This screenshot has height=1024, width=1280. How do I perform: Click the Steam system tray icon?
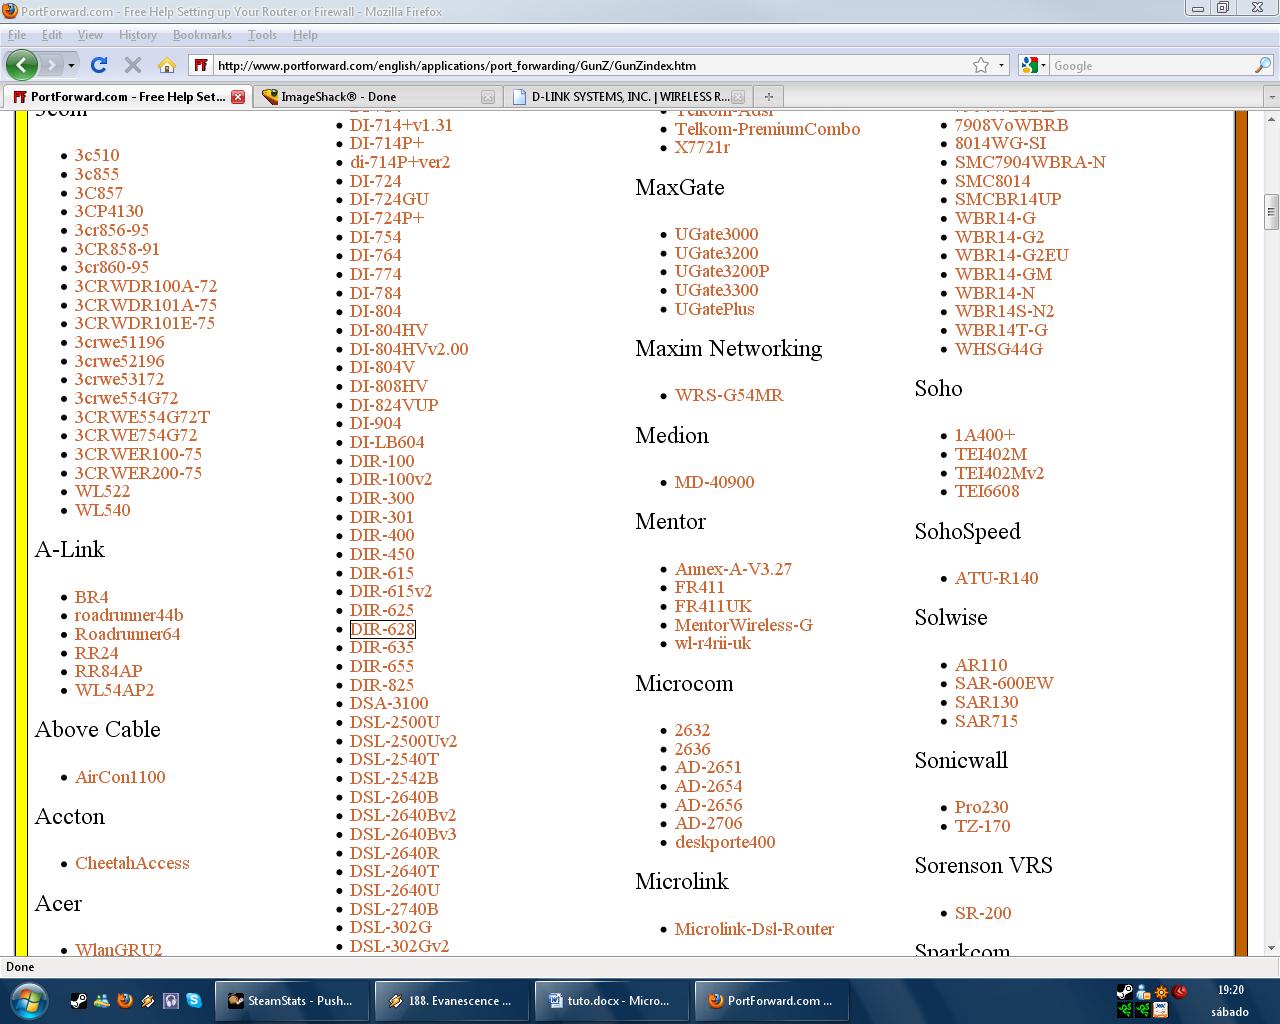coord(1124,992)
